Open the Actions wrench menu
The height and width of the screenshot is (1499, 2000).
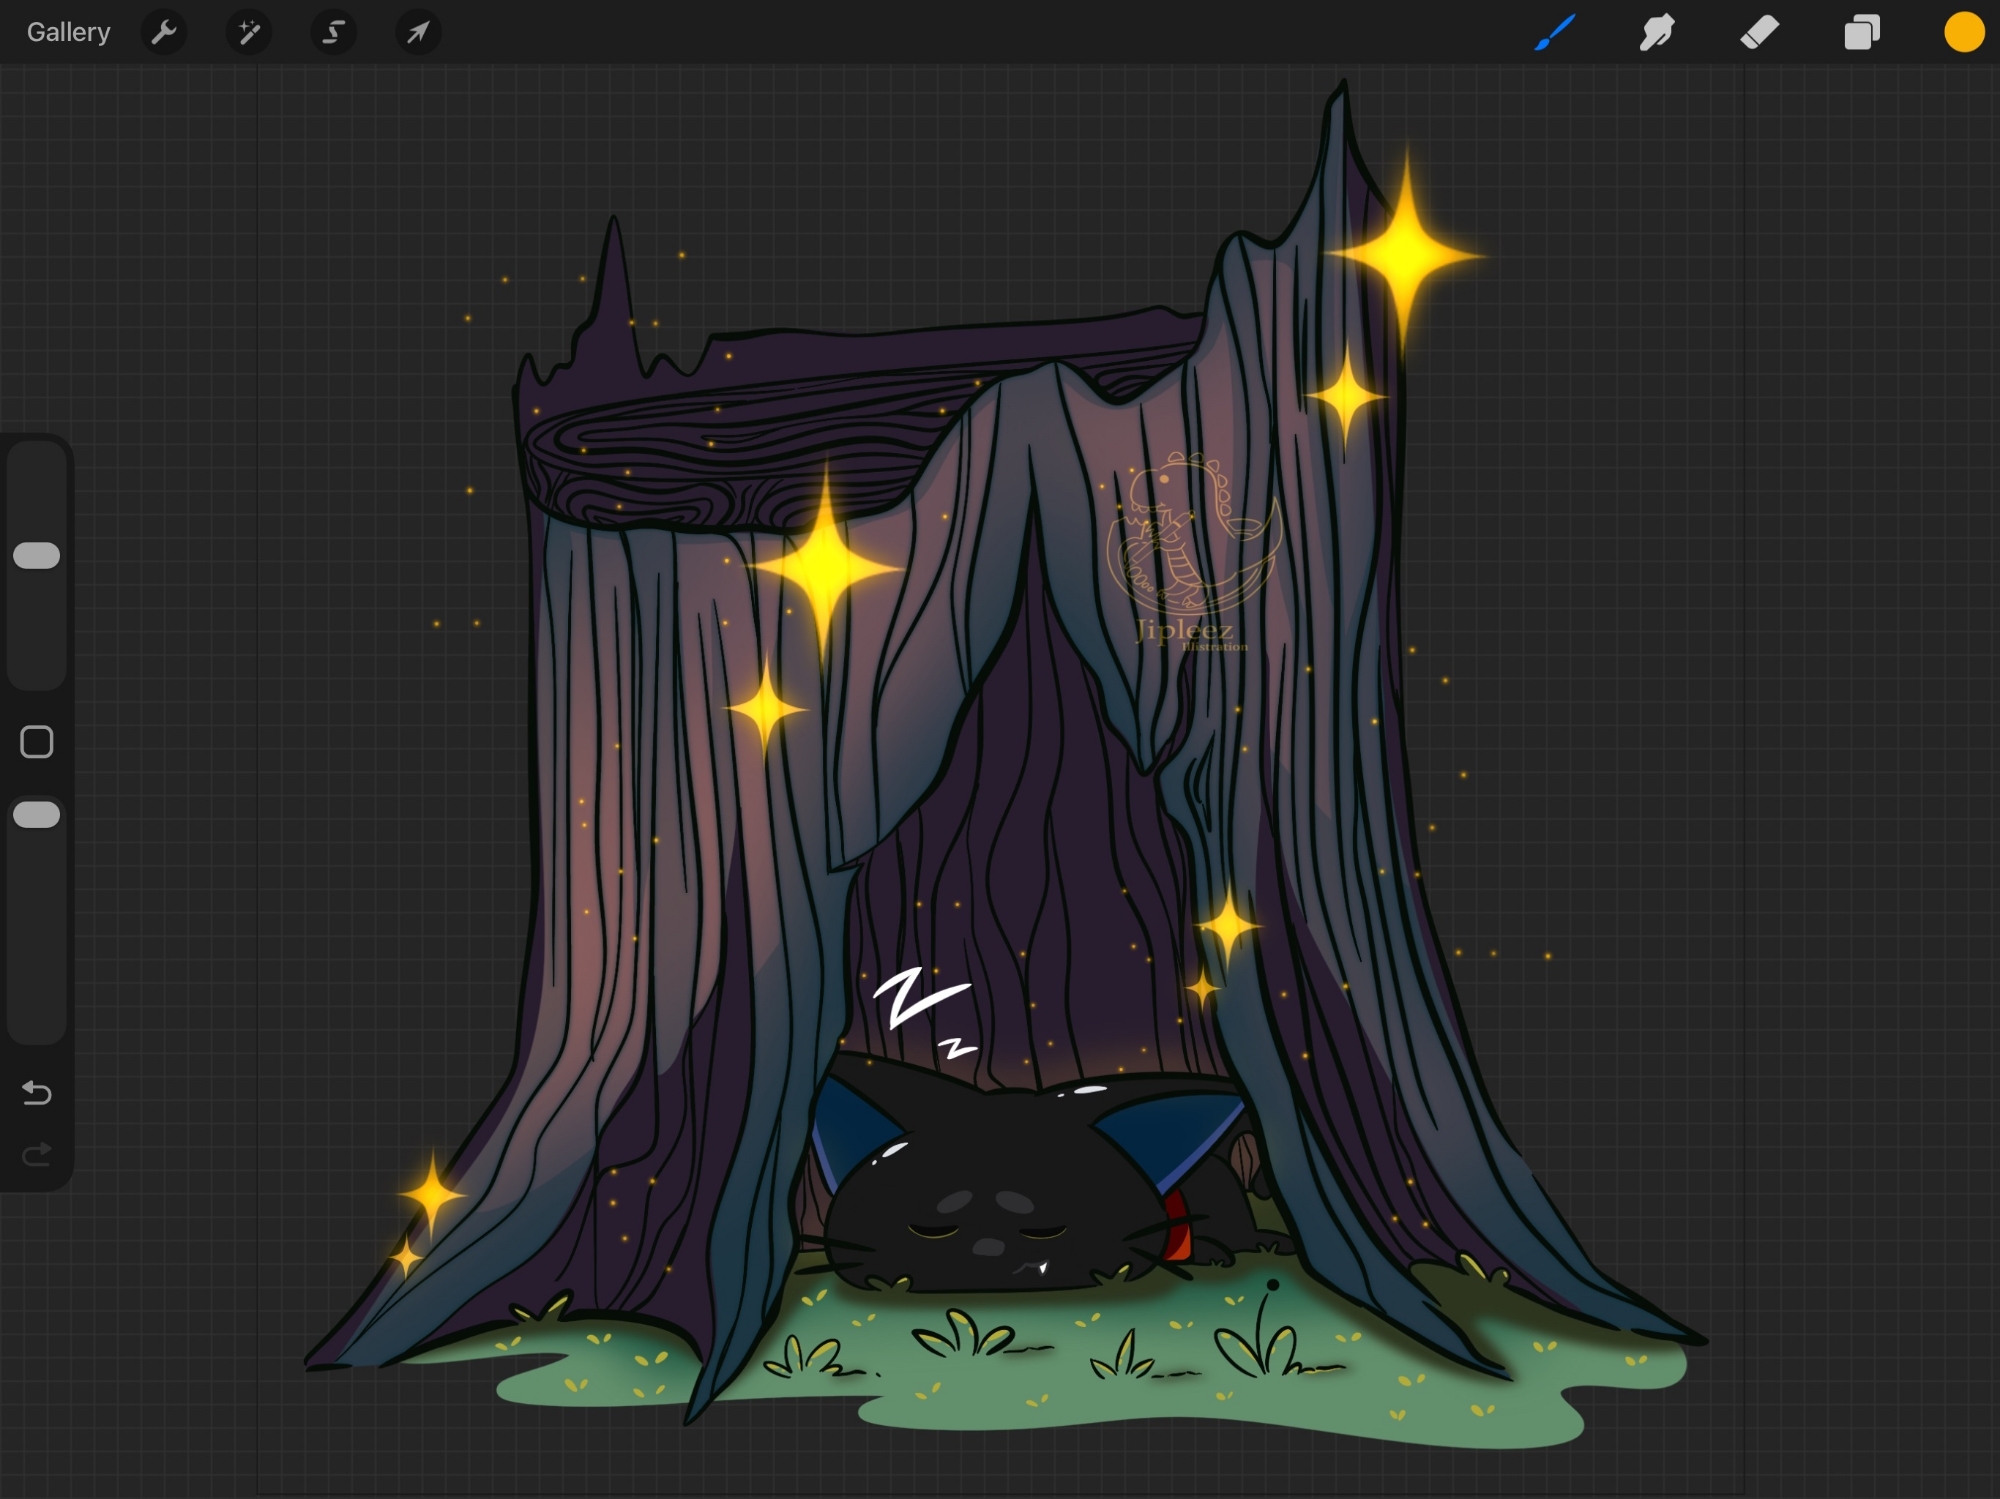tap(164, 33)
